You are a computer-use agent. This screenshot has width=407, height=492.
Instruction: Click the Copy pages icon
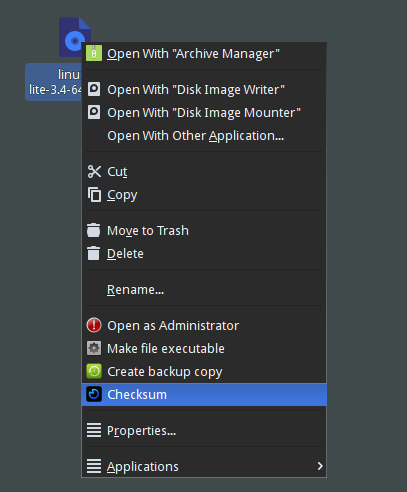click(94, 195)
